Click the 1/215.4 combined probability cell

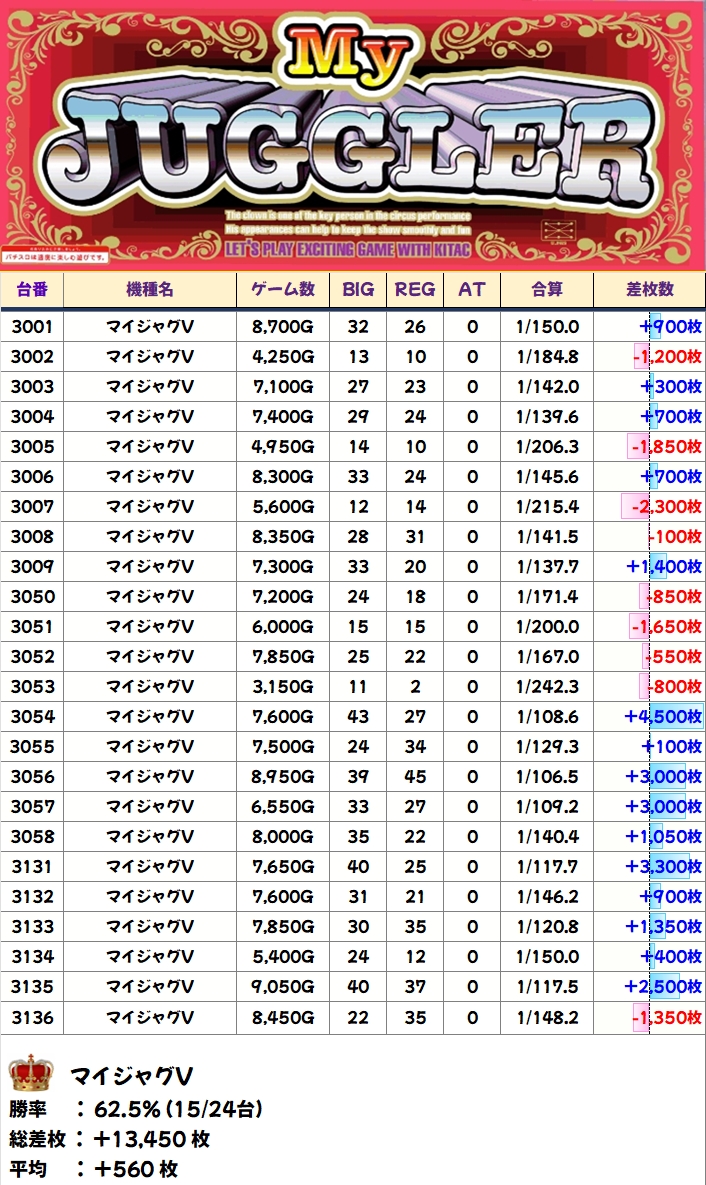click(x=547, y=507)
